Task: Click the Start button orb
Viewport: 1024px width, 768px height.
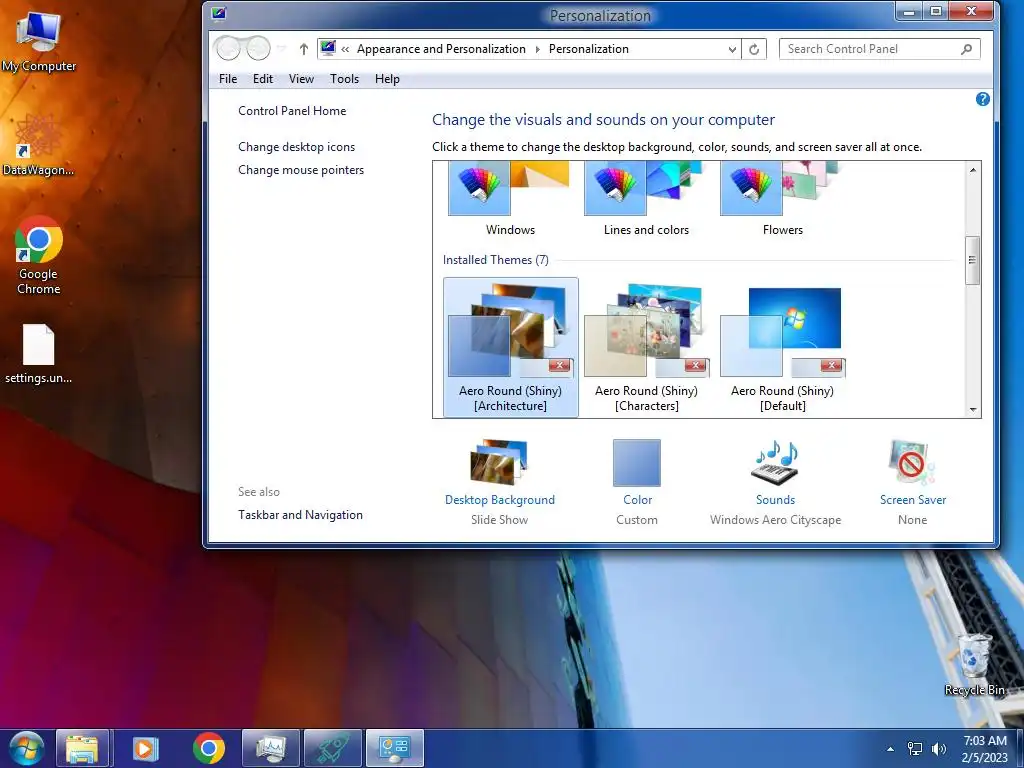Action: click(x=27, y=748)
